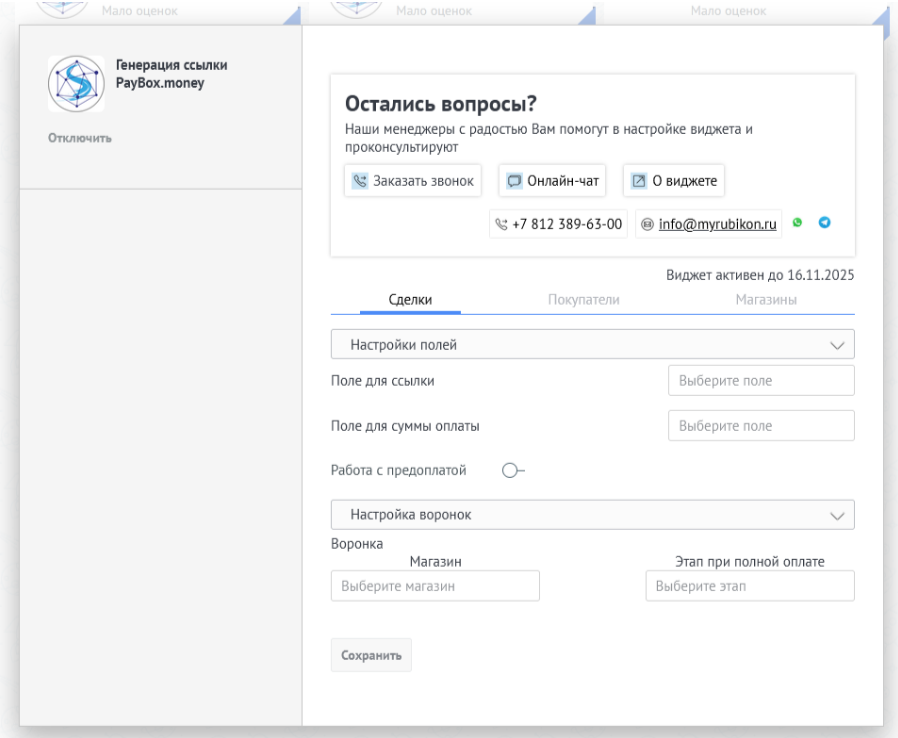
Task: Click the Остались вопросы? heading
Action: tap(441, 104)
